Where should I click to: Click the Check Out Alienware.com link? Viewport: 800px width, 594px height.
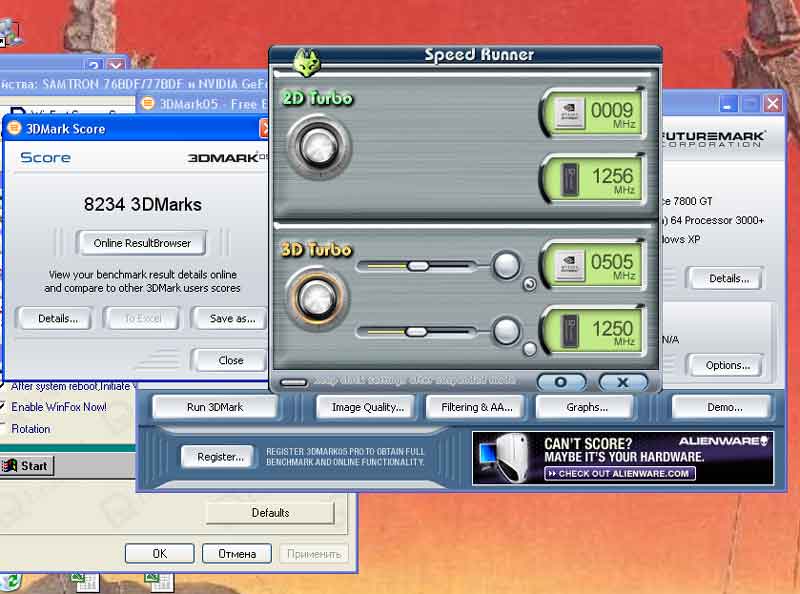click(x=620, y=474)
